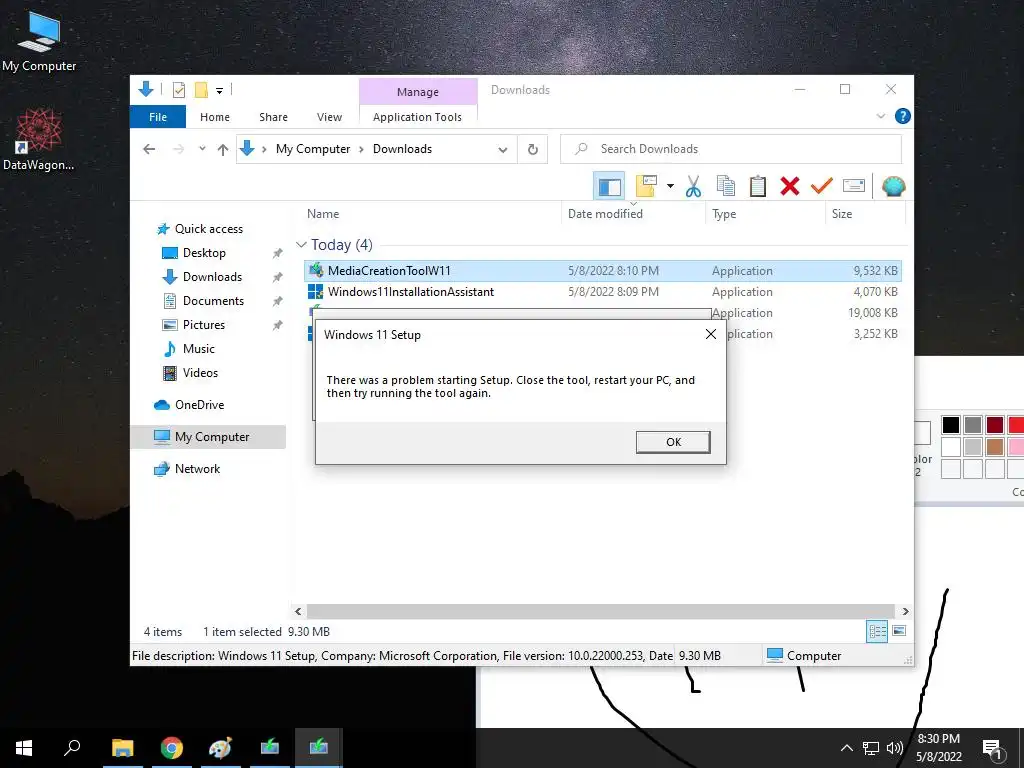The height and width of the screenshot is (768, 1024).
Task: Click the red X Delete toolbar icon
Action: point(790,187)
